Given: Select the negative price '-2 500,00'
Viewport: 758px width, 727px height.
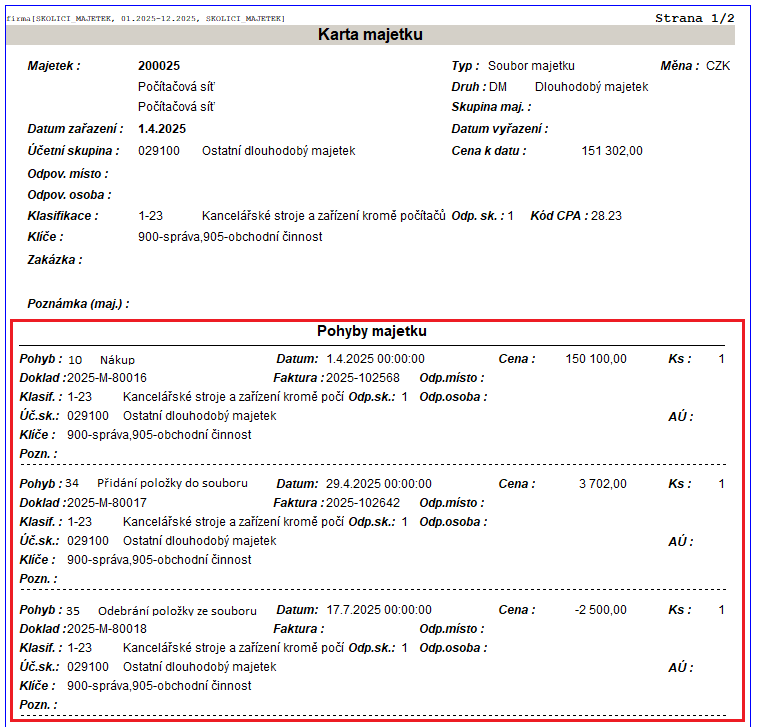Looking at the screenshot, I should [601, 610].
